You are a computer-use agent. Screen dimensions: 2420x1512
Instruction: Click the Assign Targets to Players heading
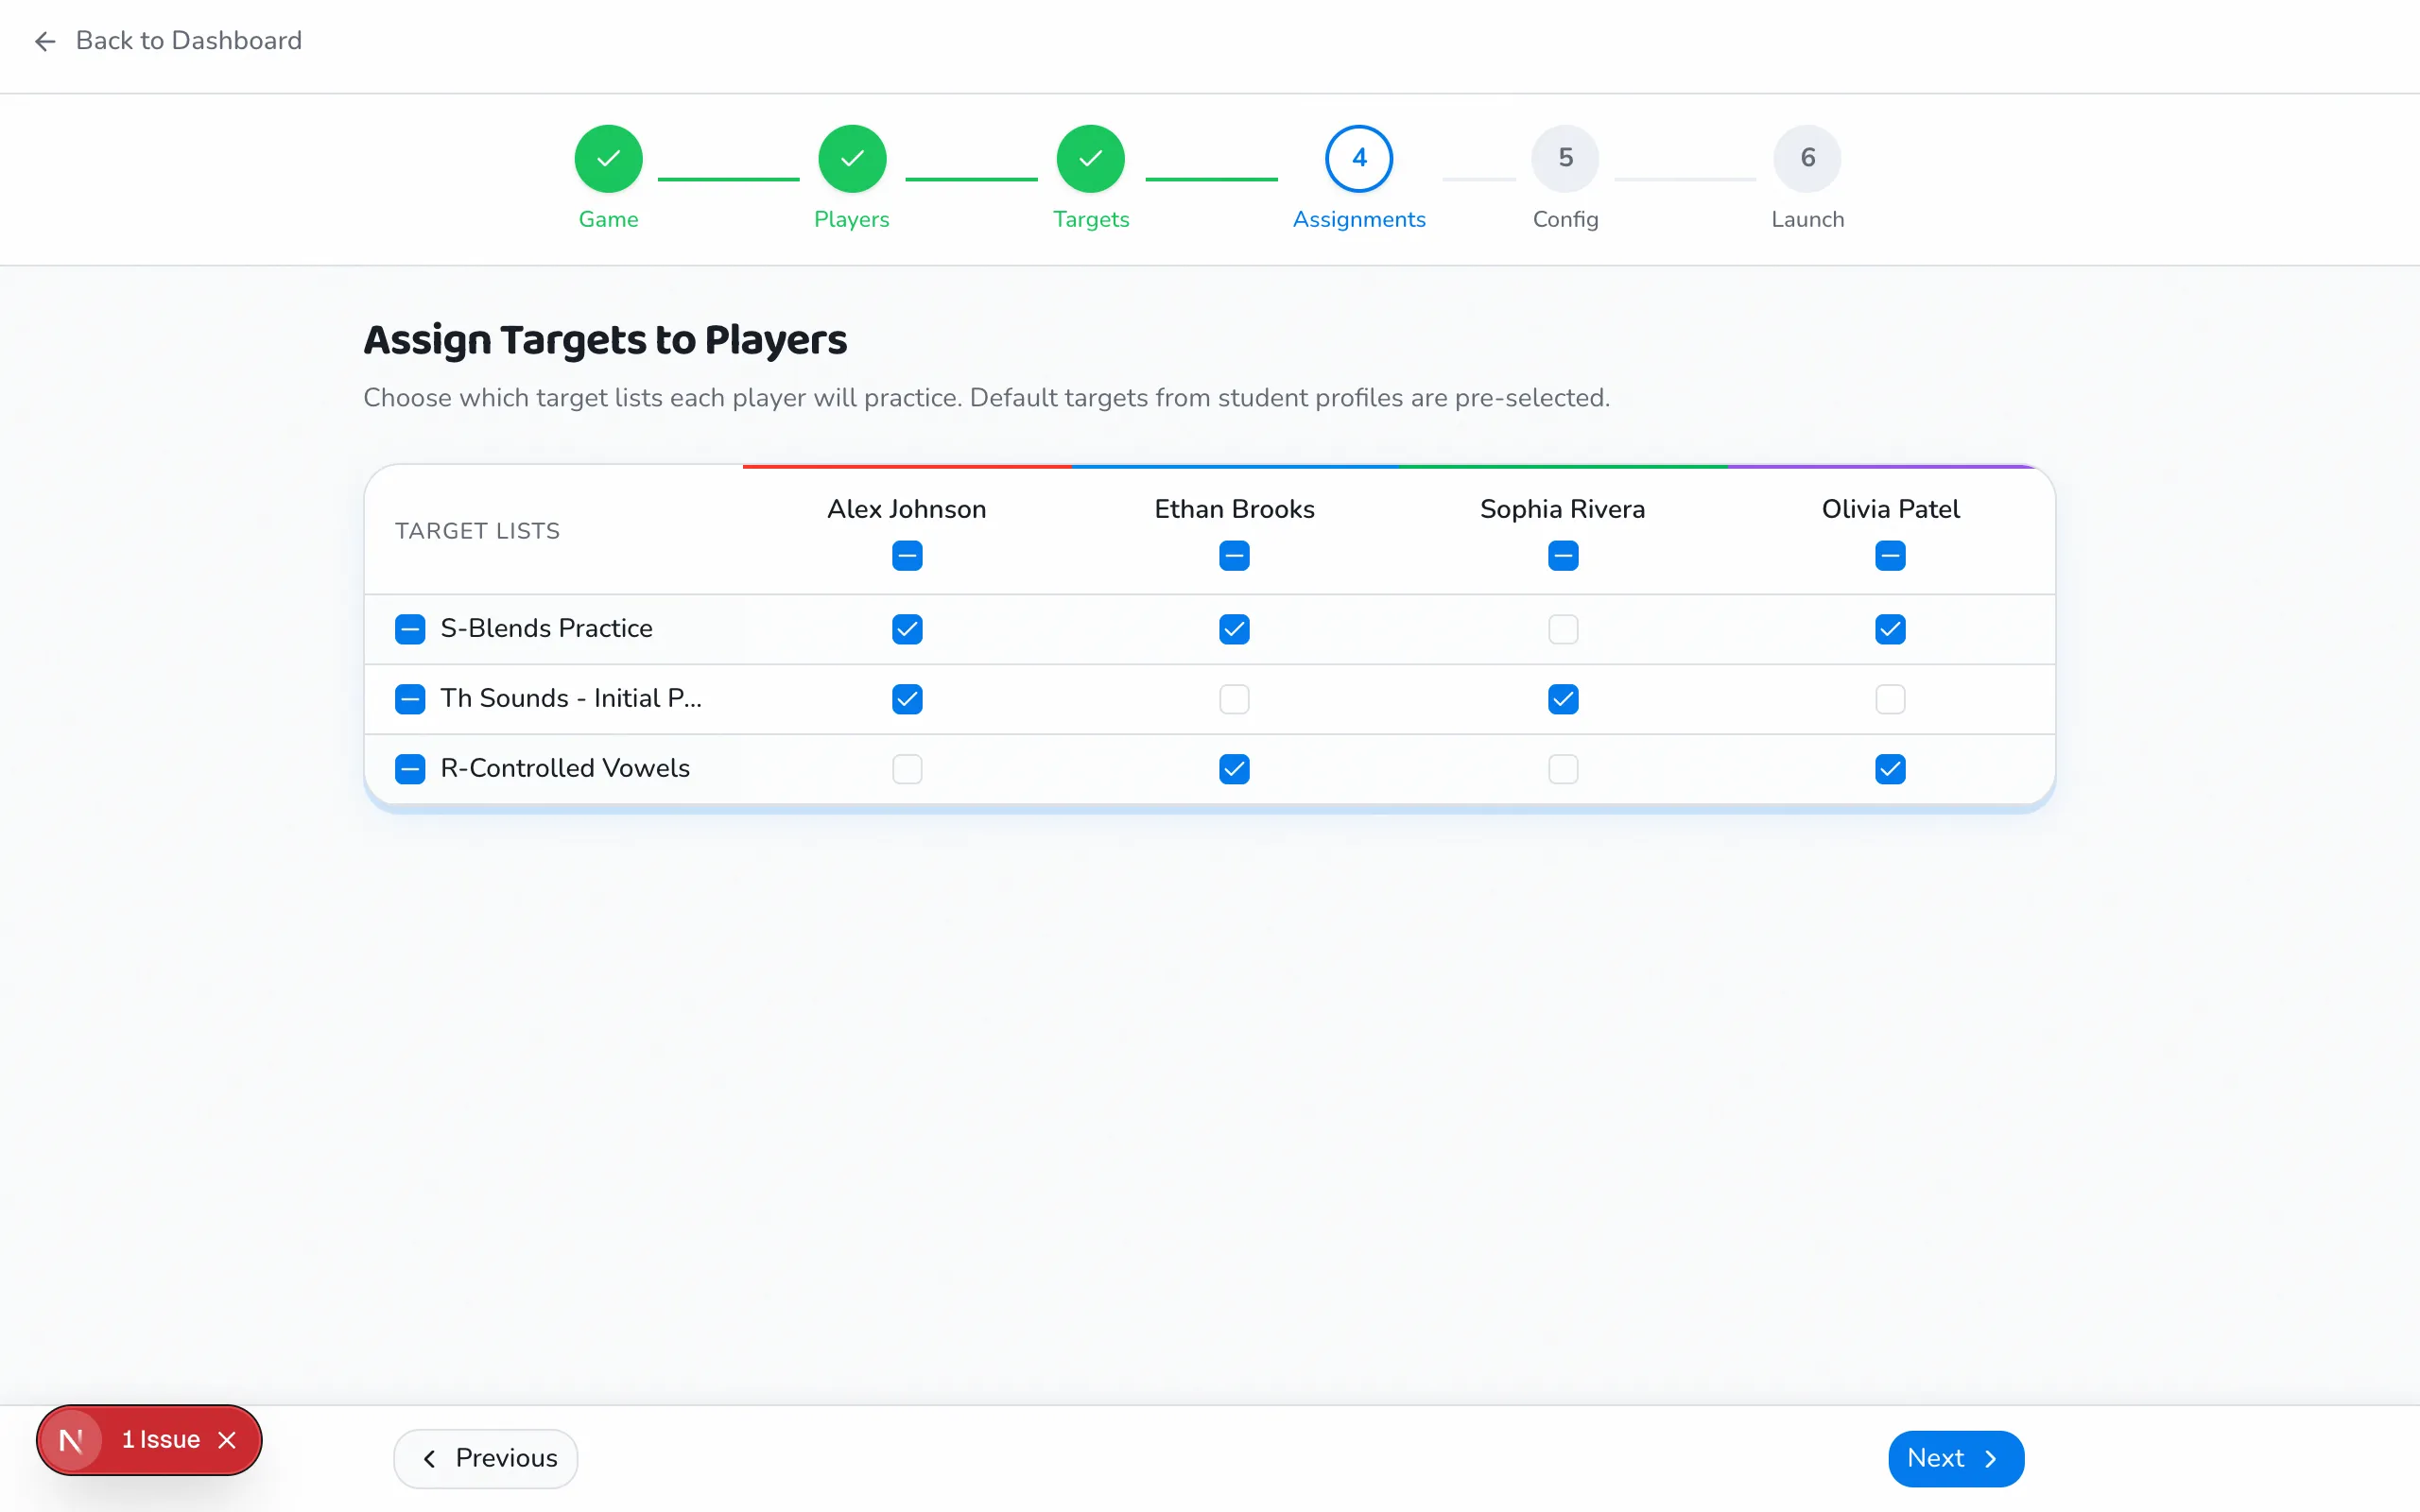coord(605,340)
